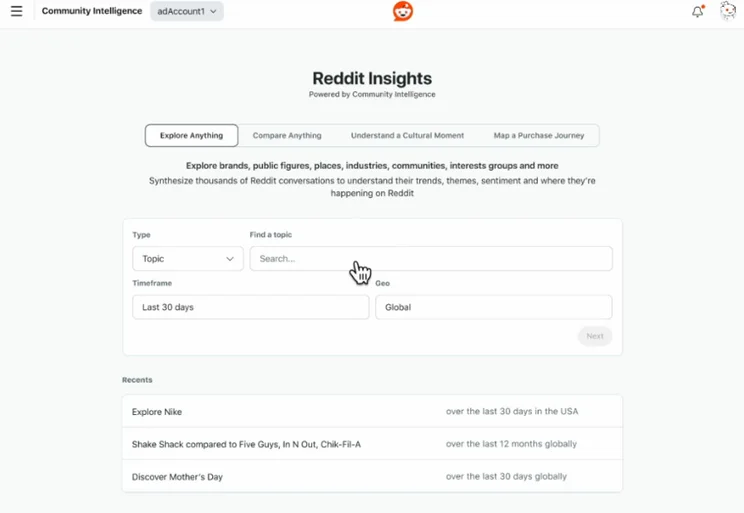Click 'over the last 12 months globally'
This screenshot has height=513, width=744.
click(511, 444)
